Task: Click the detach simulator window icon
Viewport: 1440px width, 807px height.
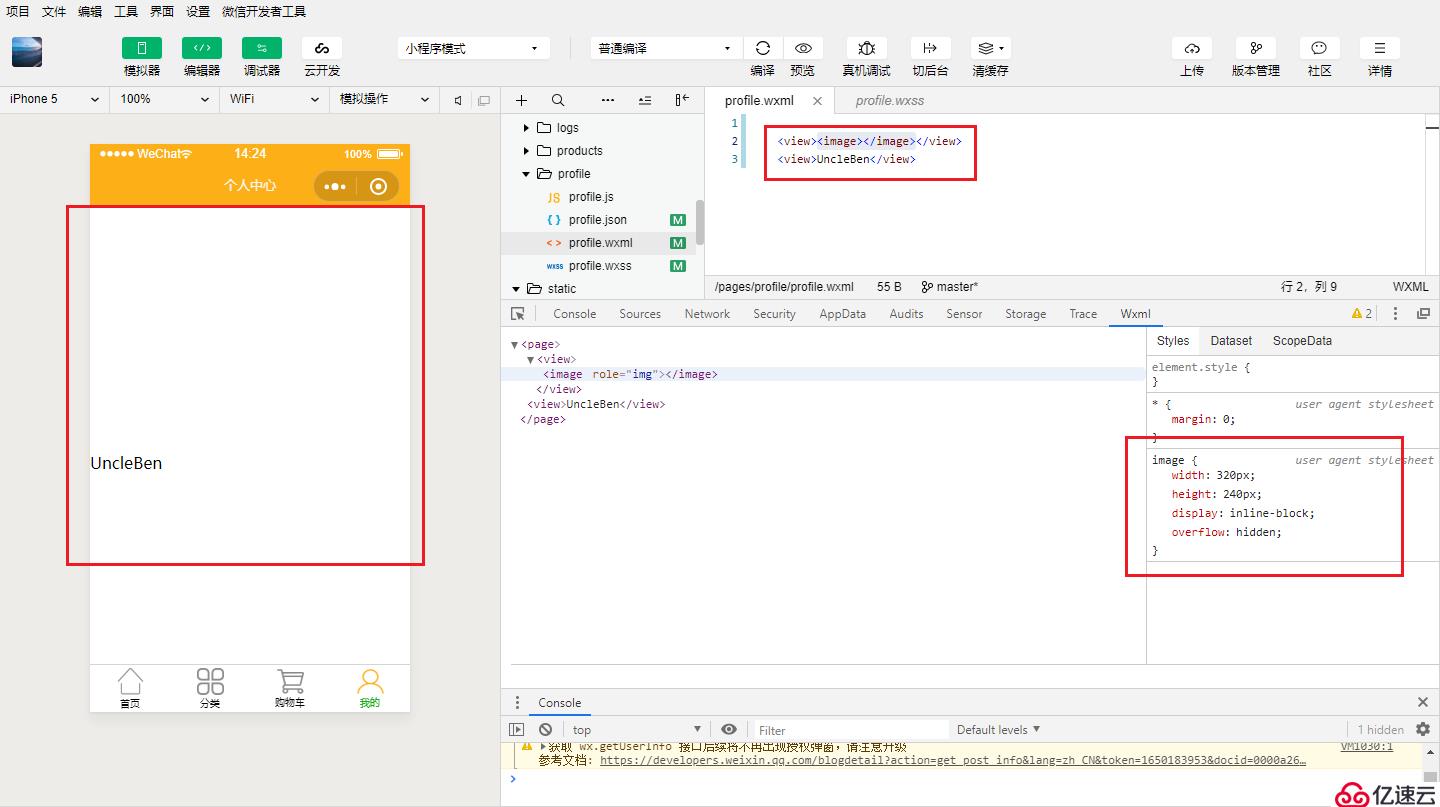Action: (x=484, y=100)
